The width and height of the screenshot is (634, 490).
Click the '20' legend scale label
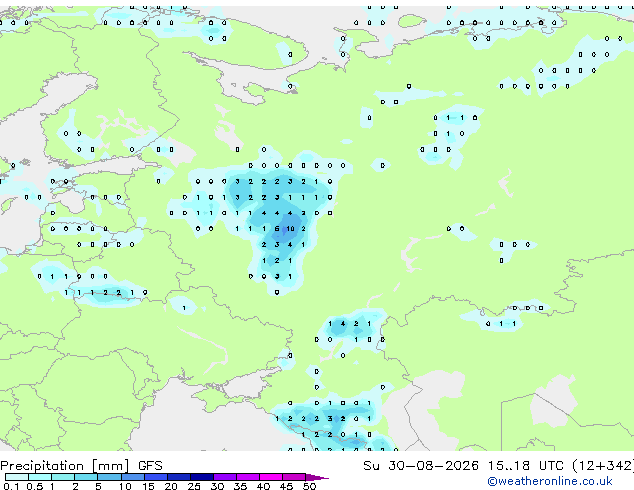(x=171, y=486)
